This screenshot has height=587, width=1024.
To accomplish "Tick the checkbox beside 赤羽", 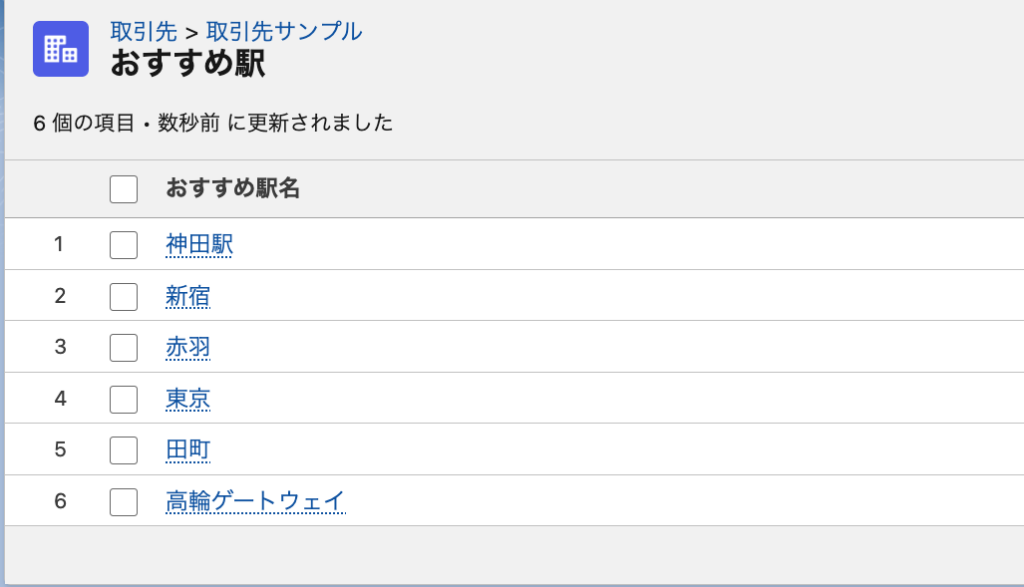I will coord(123,347).
